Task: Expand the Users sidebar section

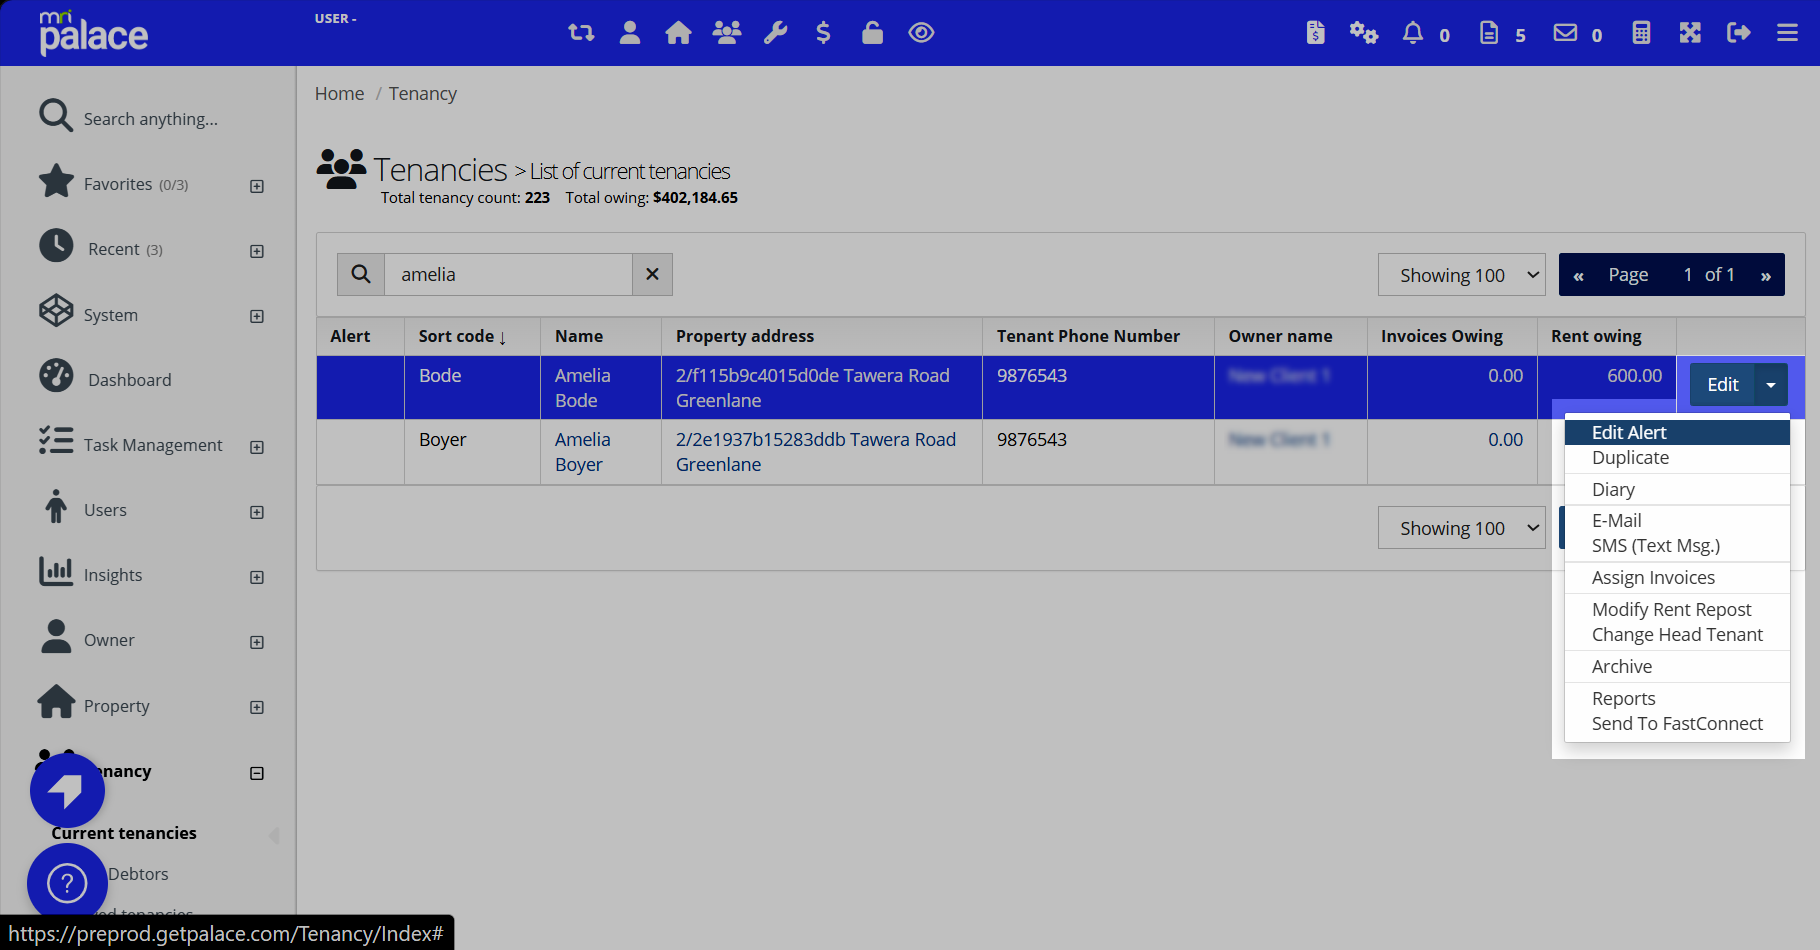Action: [257, 512]
